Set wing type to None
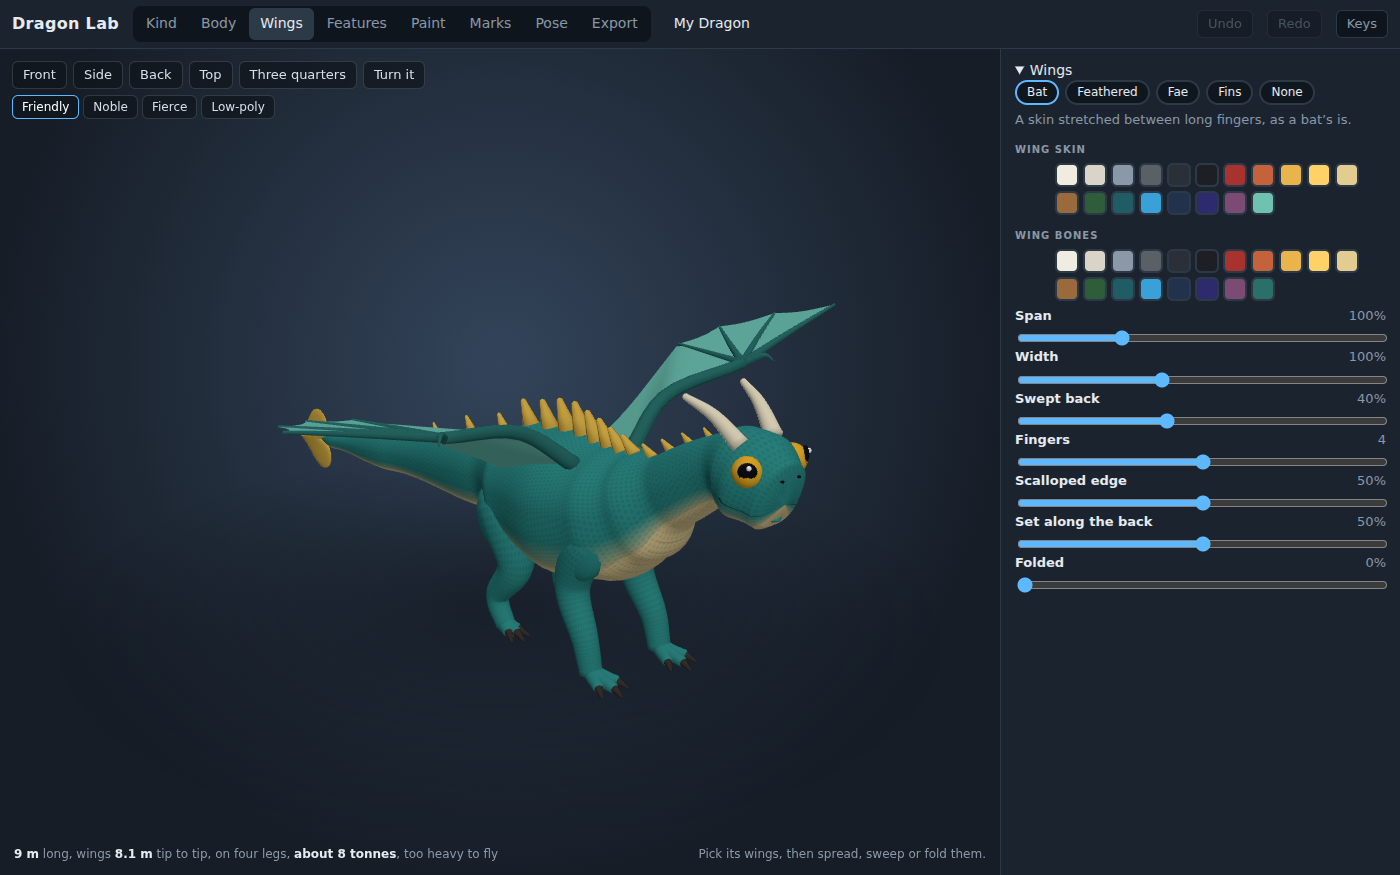Image resolution: width=1400 pixels, height=875 pixels. tap(1287, 92)
